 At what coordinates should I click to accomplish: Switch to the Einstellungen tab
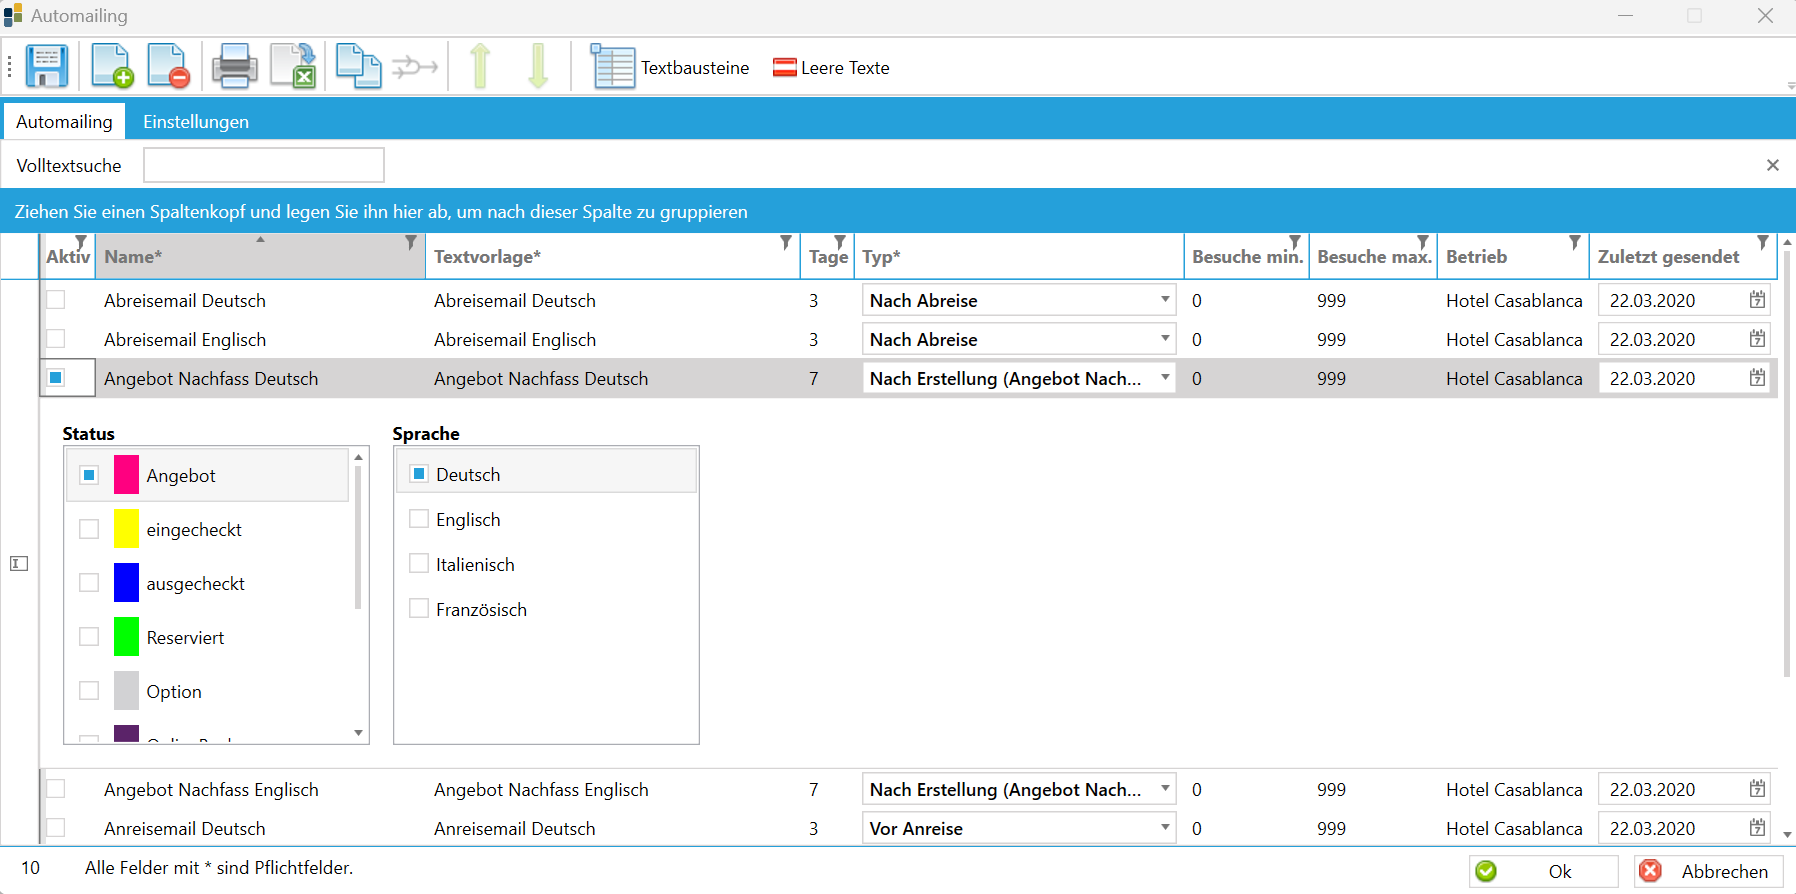click(x=196, y=121)
